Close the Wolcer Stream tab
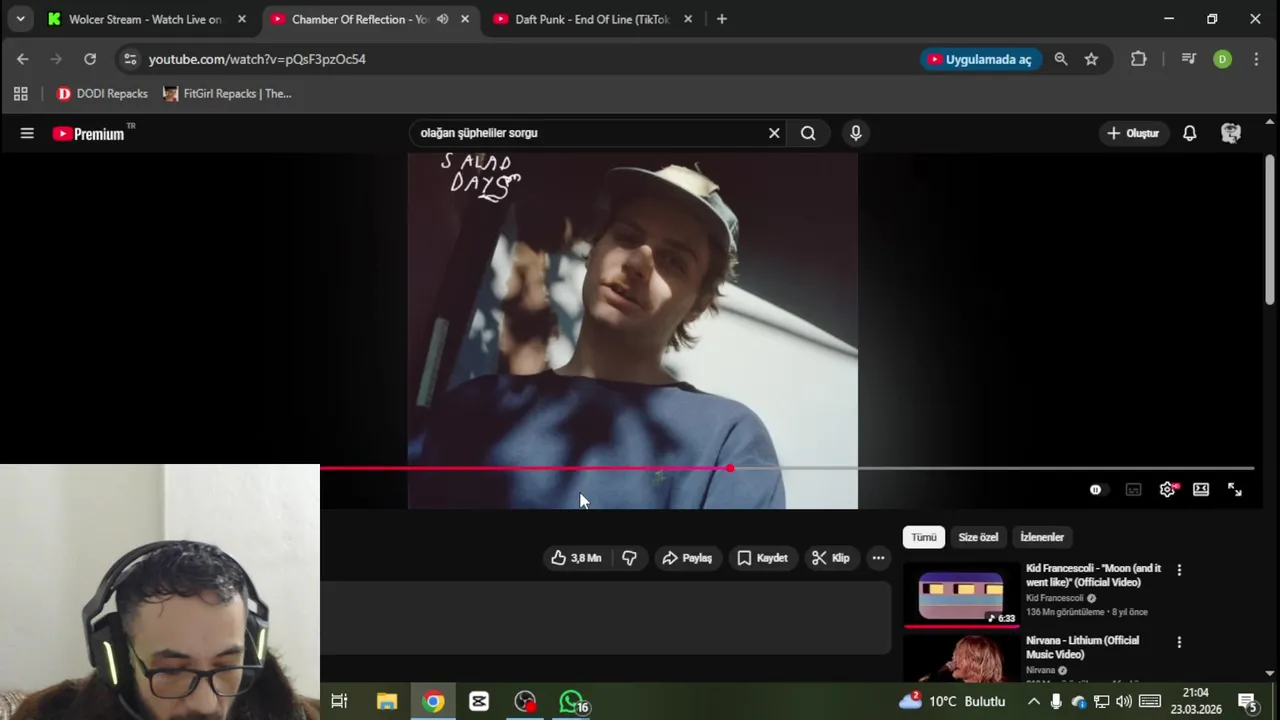 click(x=241, y=19)
